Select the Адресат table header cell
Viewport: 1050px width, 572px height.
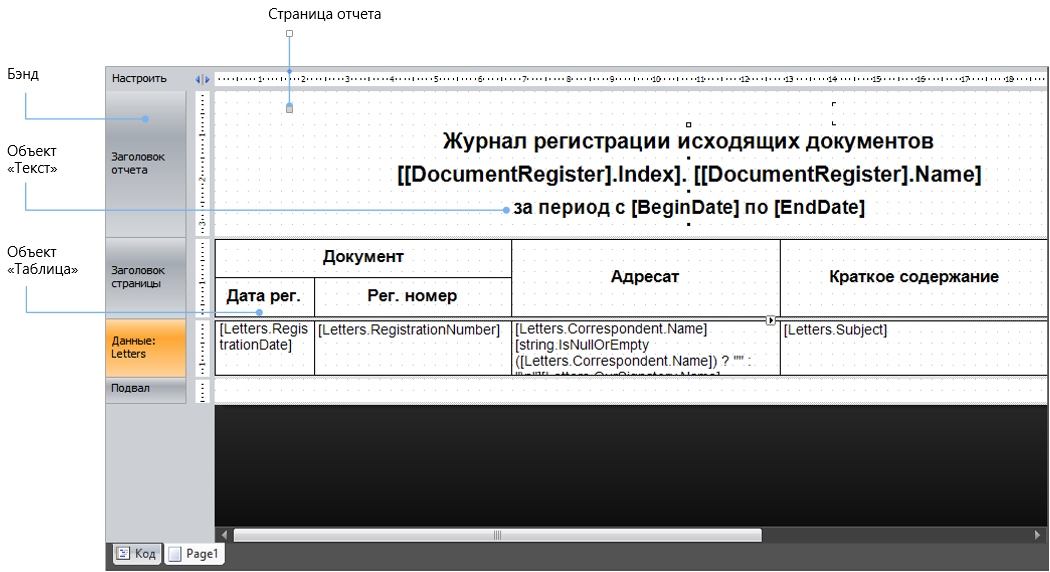point(645,277)
